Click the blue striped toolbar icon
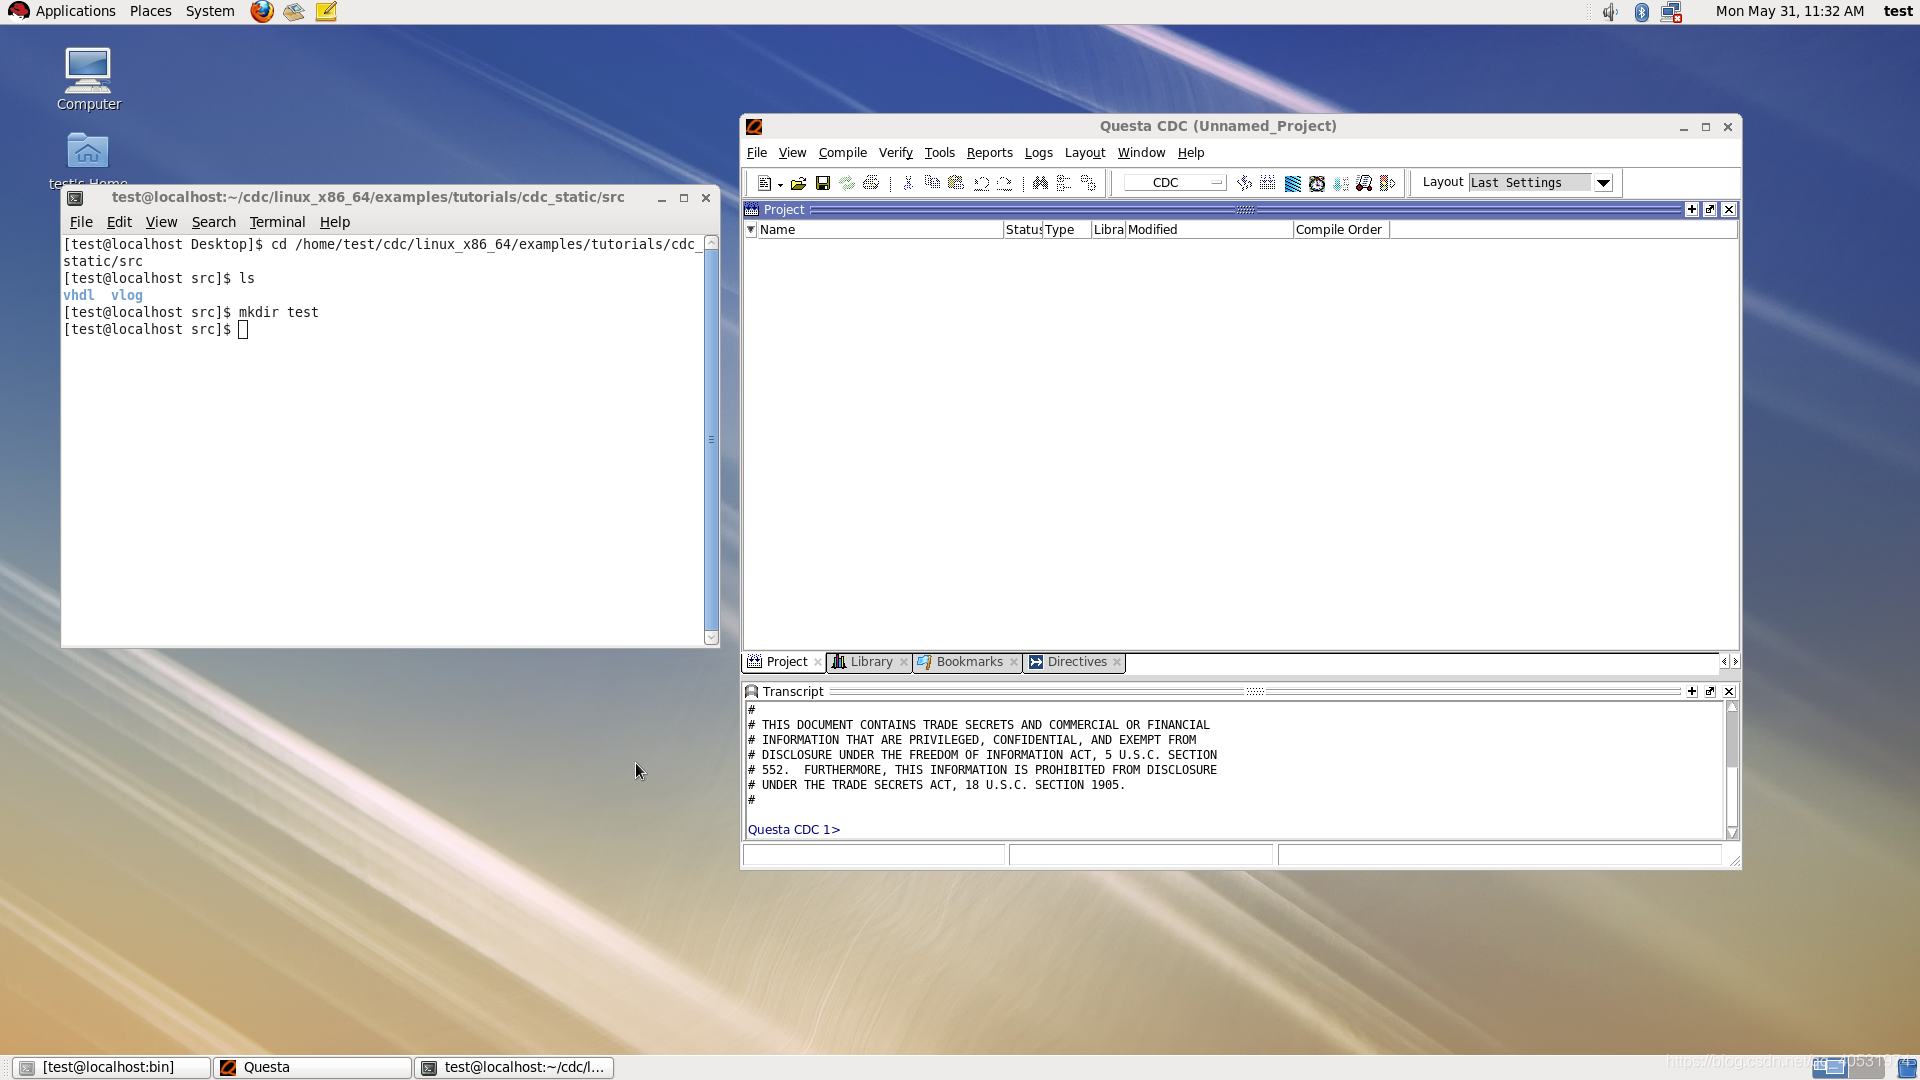The width and height of the screenshot is (1920, 1080). tap(1293, 183)
